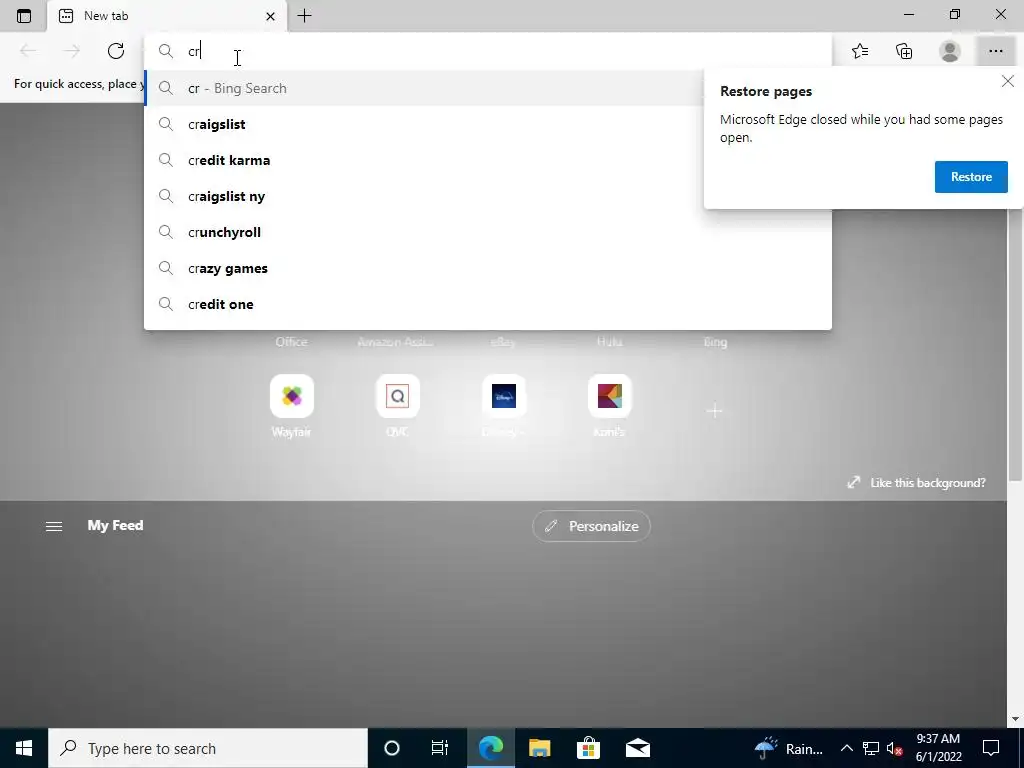This screenshot has width=1024, height=768.
Task: Open the Mail app from taskbar
Action: click(x=637, y=748)
